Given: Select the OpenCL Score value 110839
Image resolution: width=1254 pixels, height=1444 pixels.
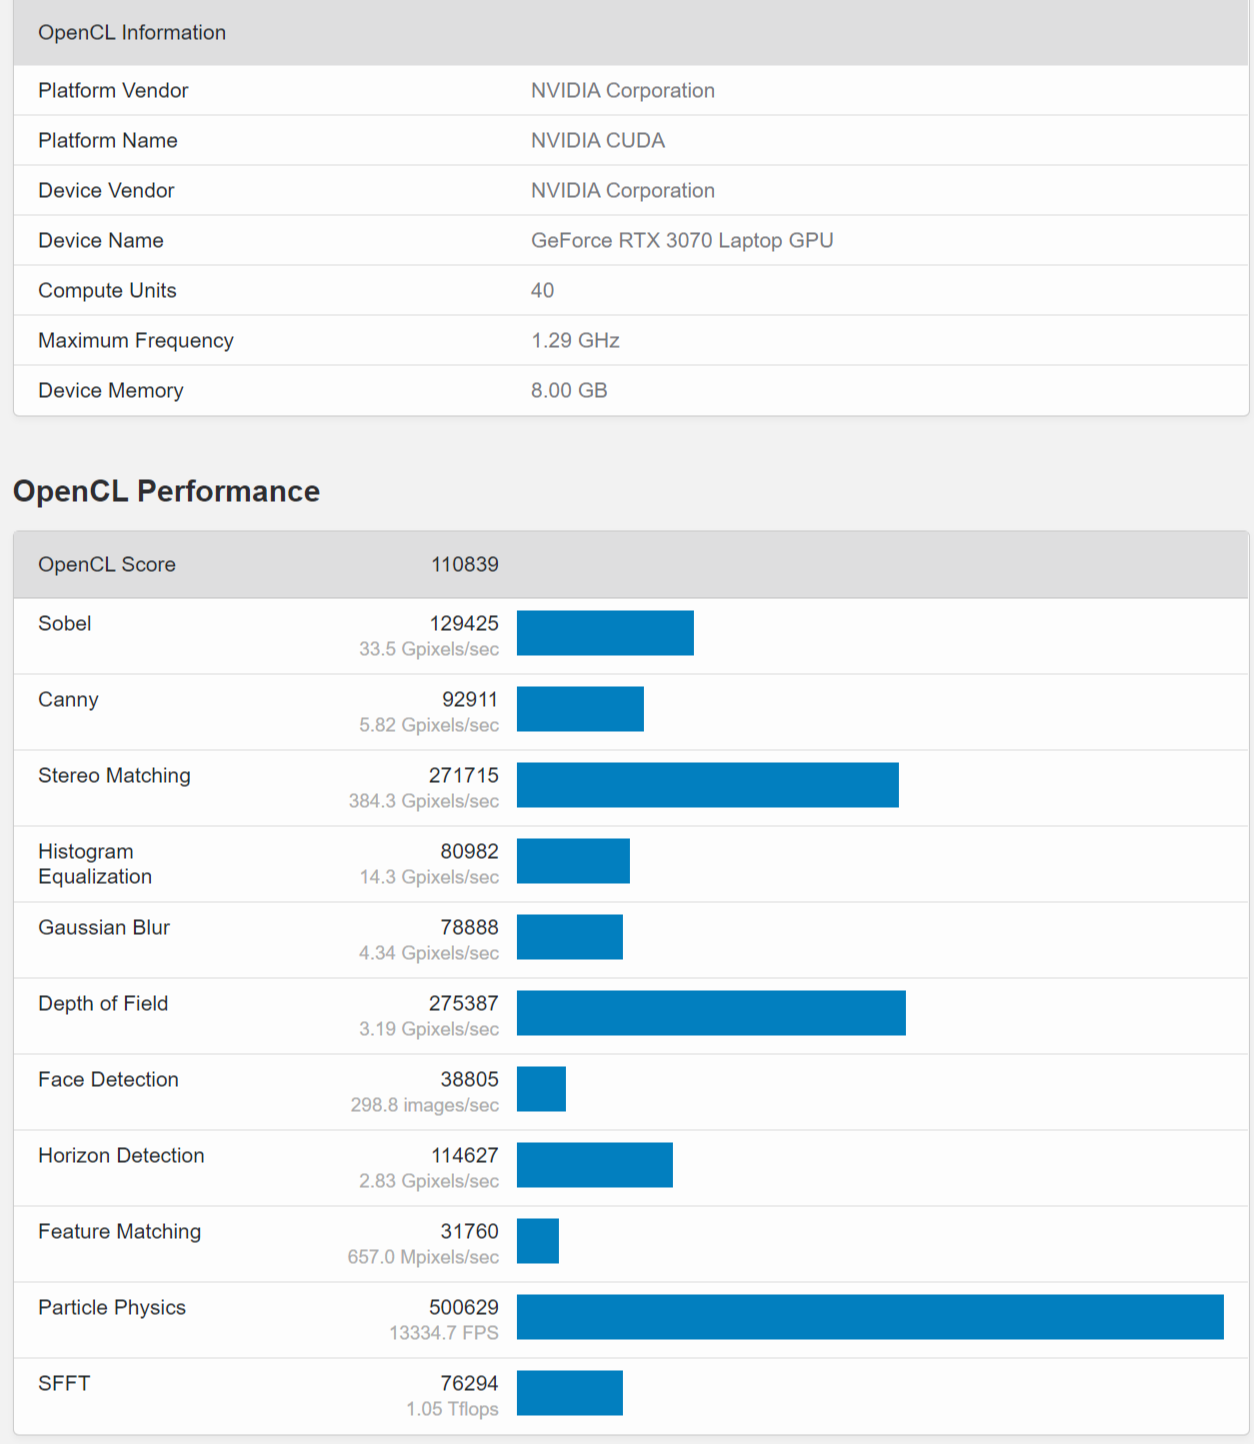Looking at the screenshot, I should coord(465,564).
